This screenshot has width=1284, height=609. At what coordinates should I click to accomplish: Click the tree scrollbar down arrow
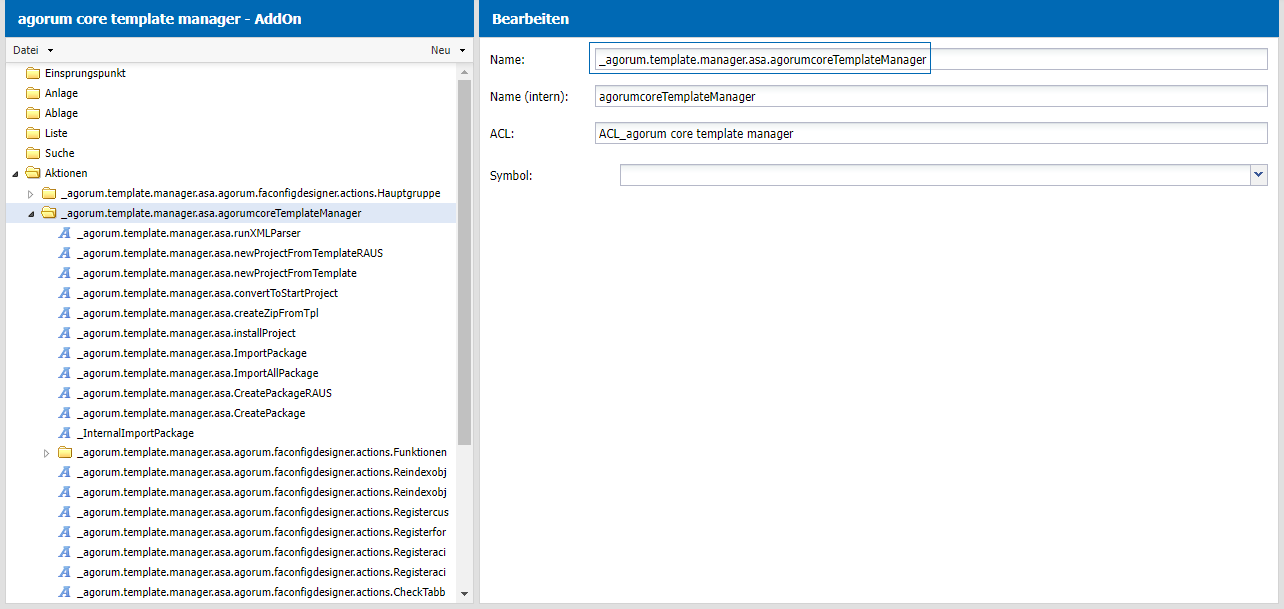click(464, 594)
